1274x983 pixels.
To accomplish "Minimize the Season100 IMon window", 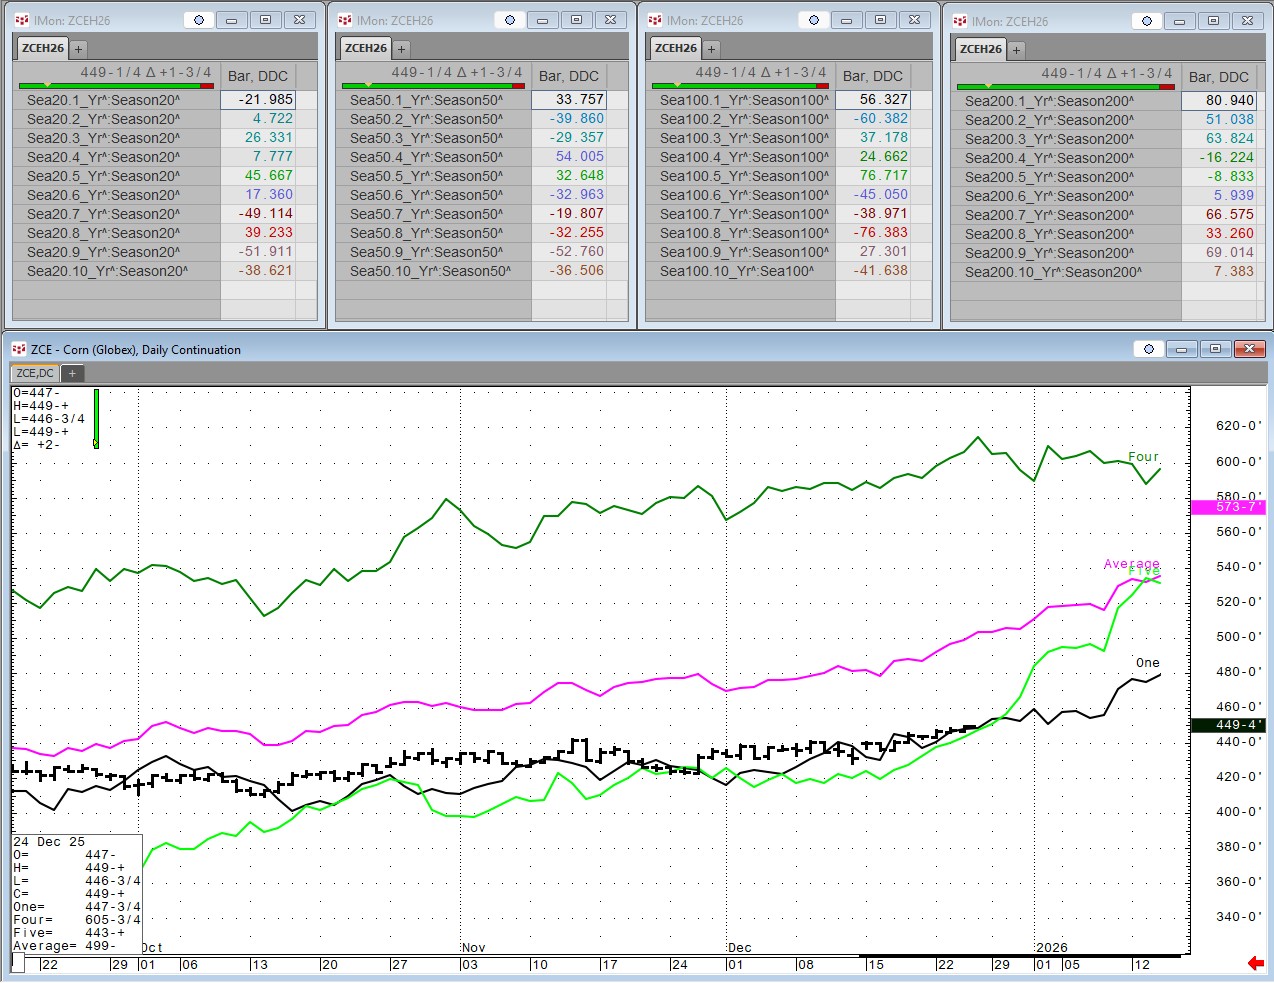I will tap(847, 20).
